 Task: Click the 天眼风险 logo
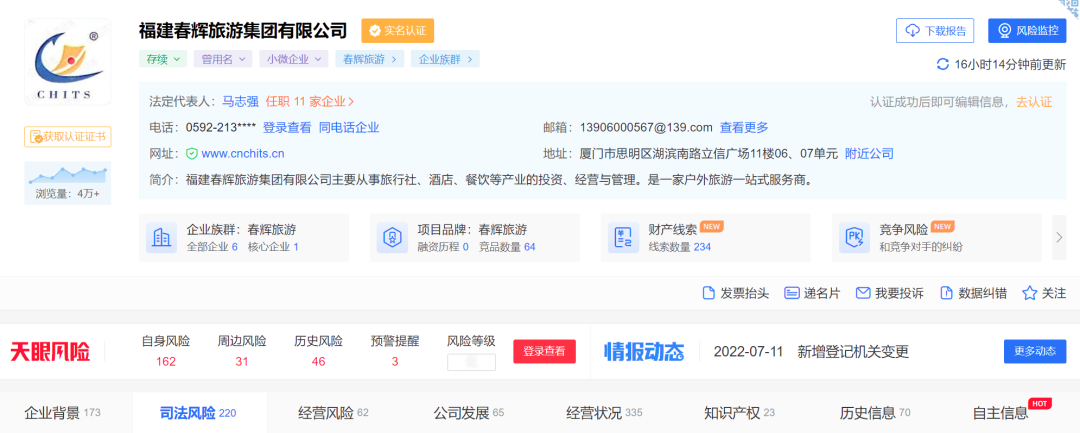click(50, 352)
